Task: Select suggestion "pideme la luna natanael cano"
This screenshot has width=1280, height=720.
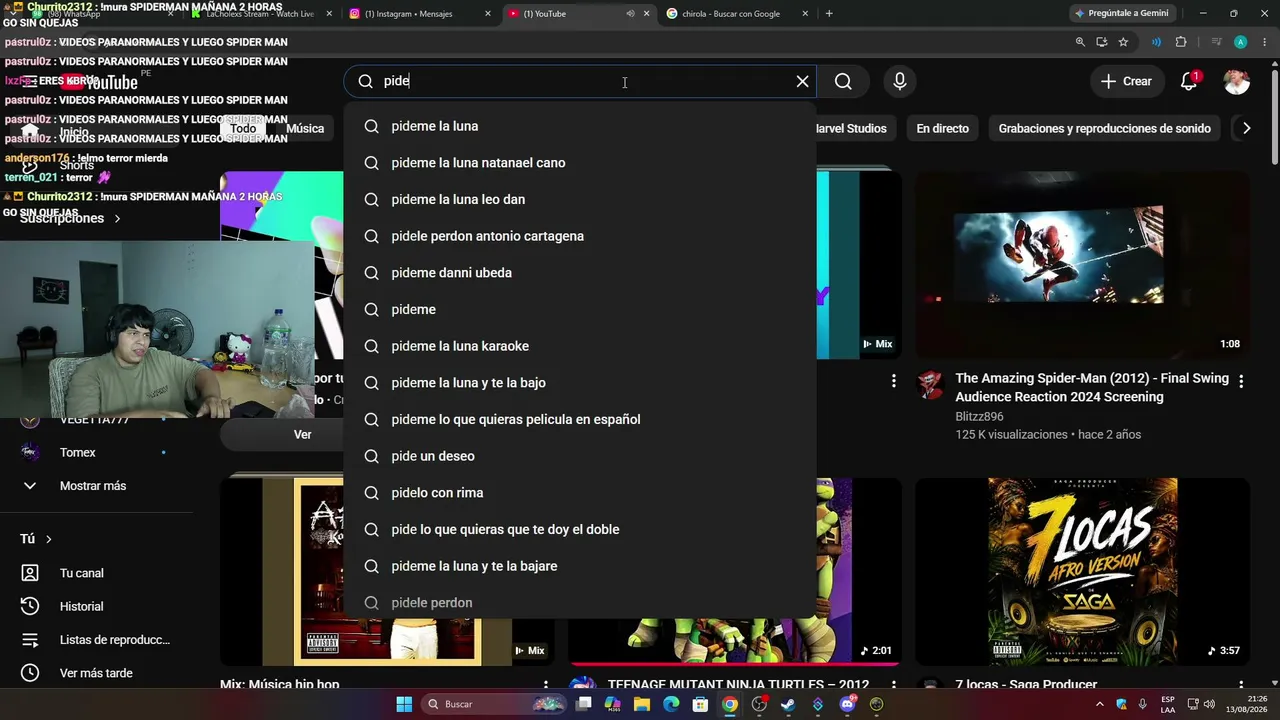Action: 580,163
